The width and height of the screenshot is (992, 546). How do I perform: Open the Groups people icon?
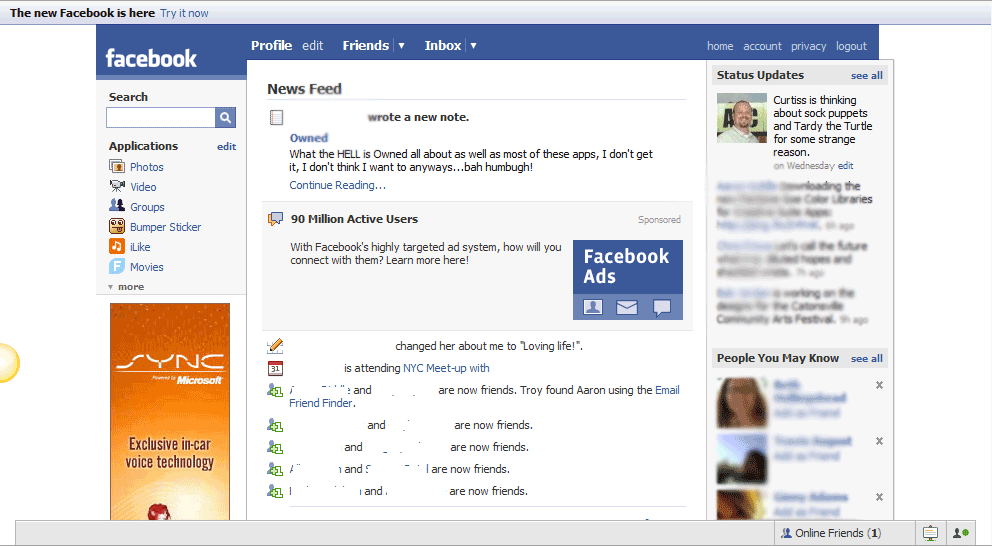[117, 206]
